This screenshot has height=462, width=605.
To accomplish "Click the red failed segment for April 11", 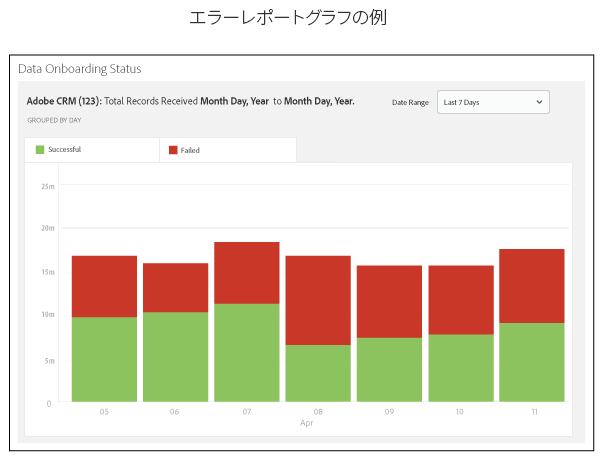I will tap(532, 286).
